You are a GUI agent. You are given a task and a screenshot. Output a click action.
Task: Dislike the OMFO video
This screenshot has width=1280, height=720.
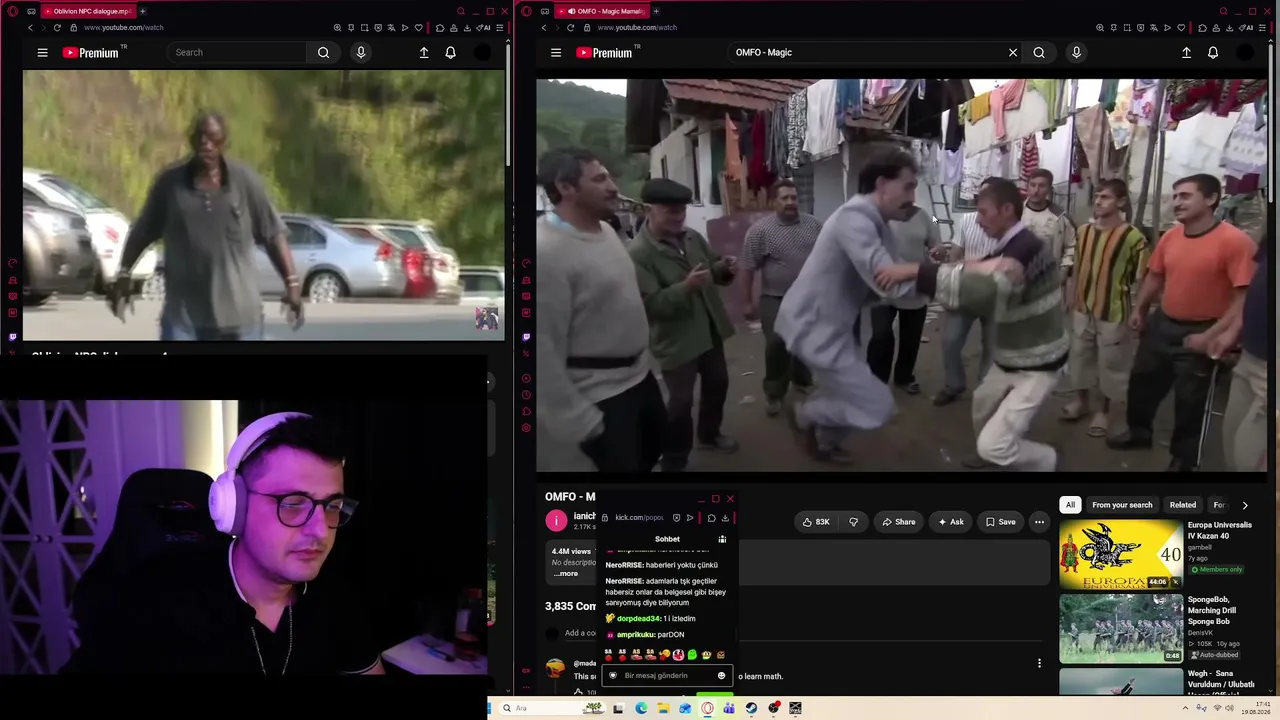(853, 521)
